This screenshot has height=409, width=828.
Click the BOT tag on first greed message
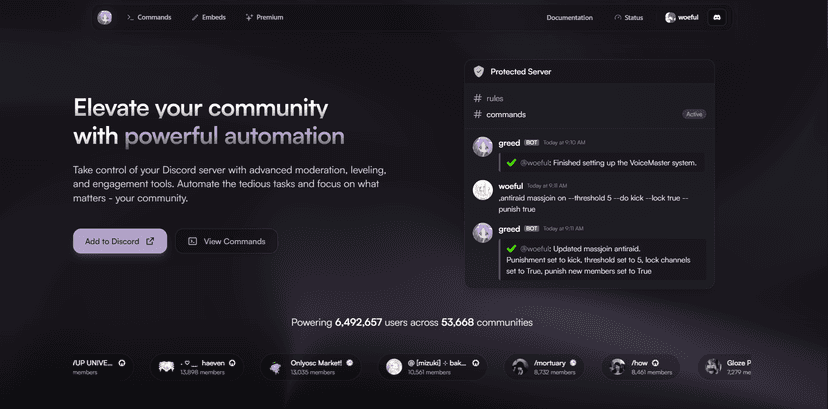pyautogui.click(x=531, y=142)
